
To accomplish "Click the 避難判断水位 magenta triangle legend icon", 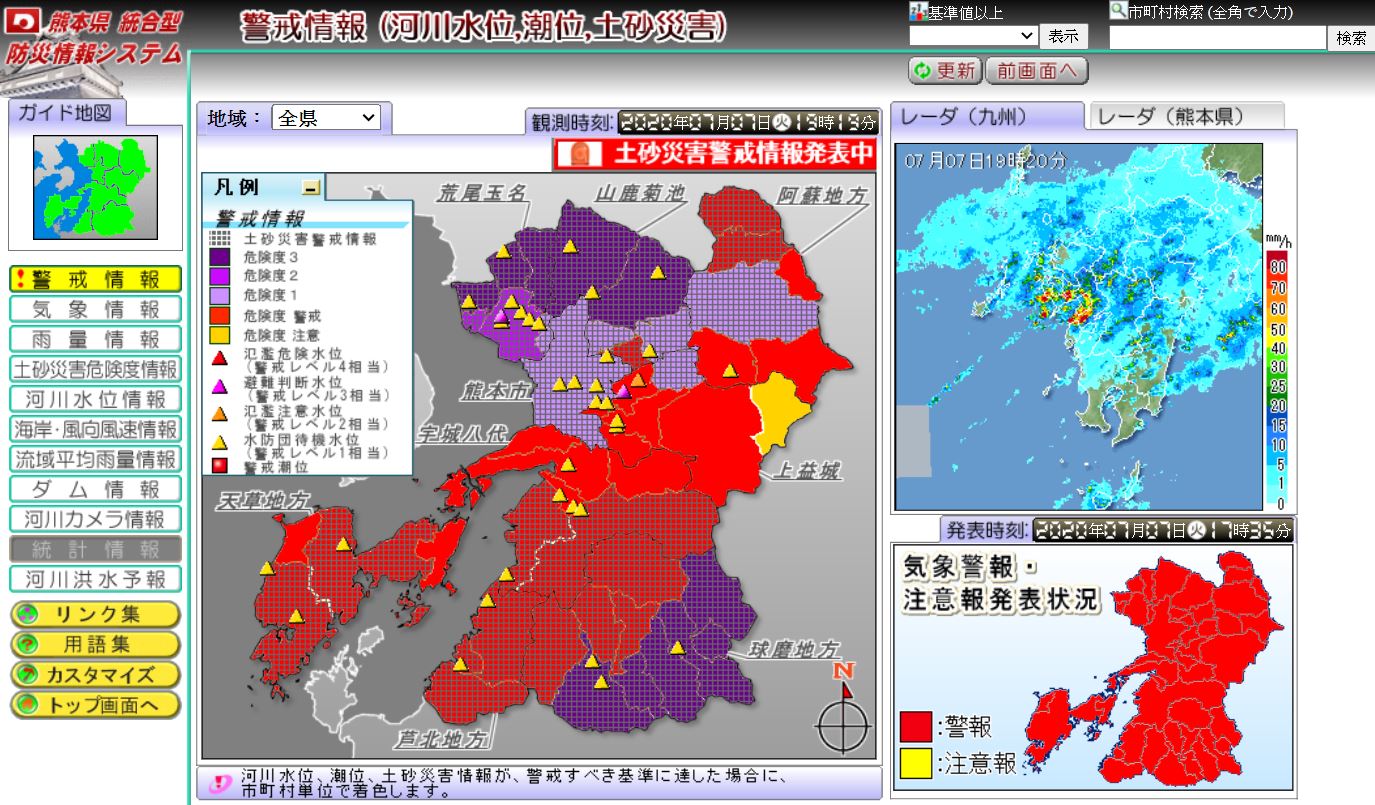I will click(220, 387).
